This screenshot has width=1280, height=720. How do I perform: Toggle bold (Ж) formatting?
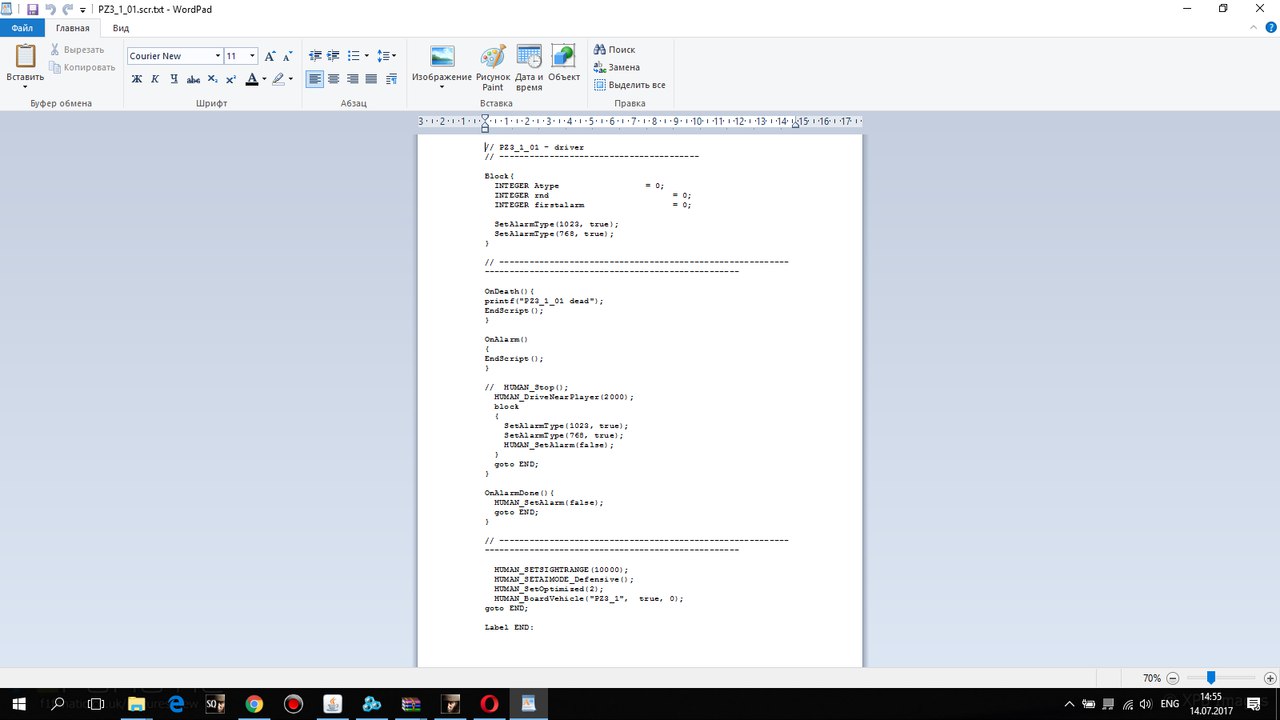tap(137, 79)
